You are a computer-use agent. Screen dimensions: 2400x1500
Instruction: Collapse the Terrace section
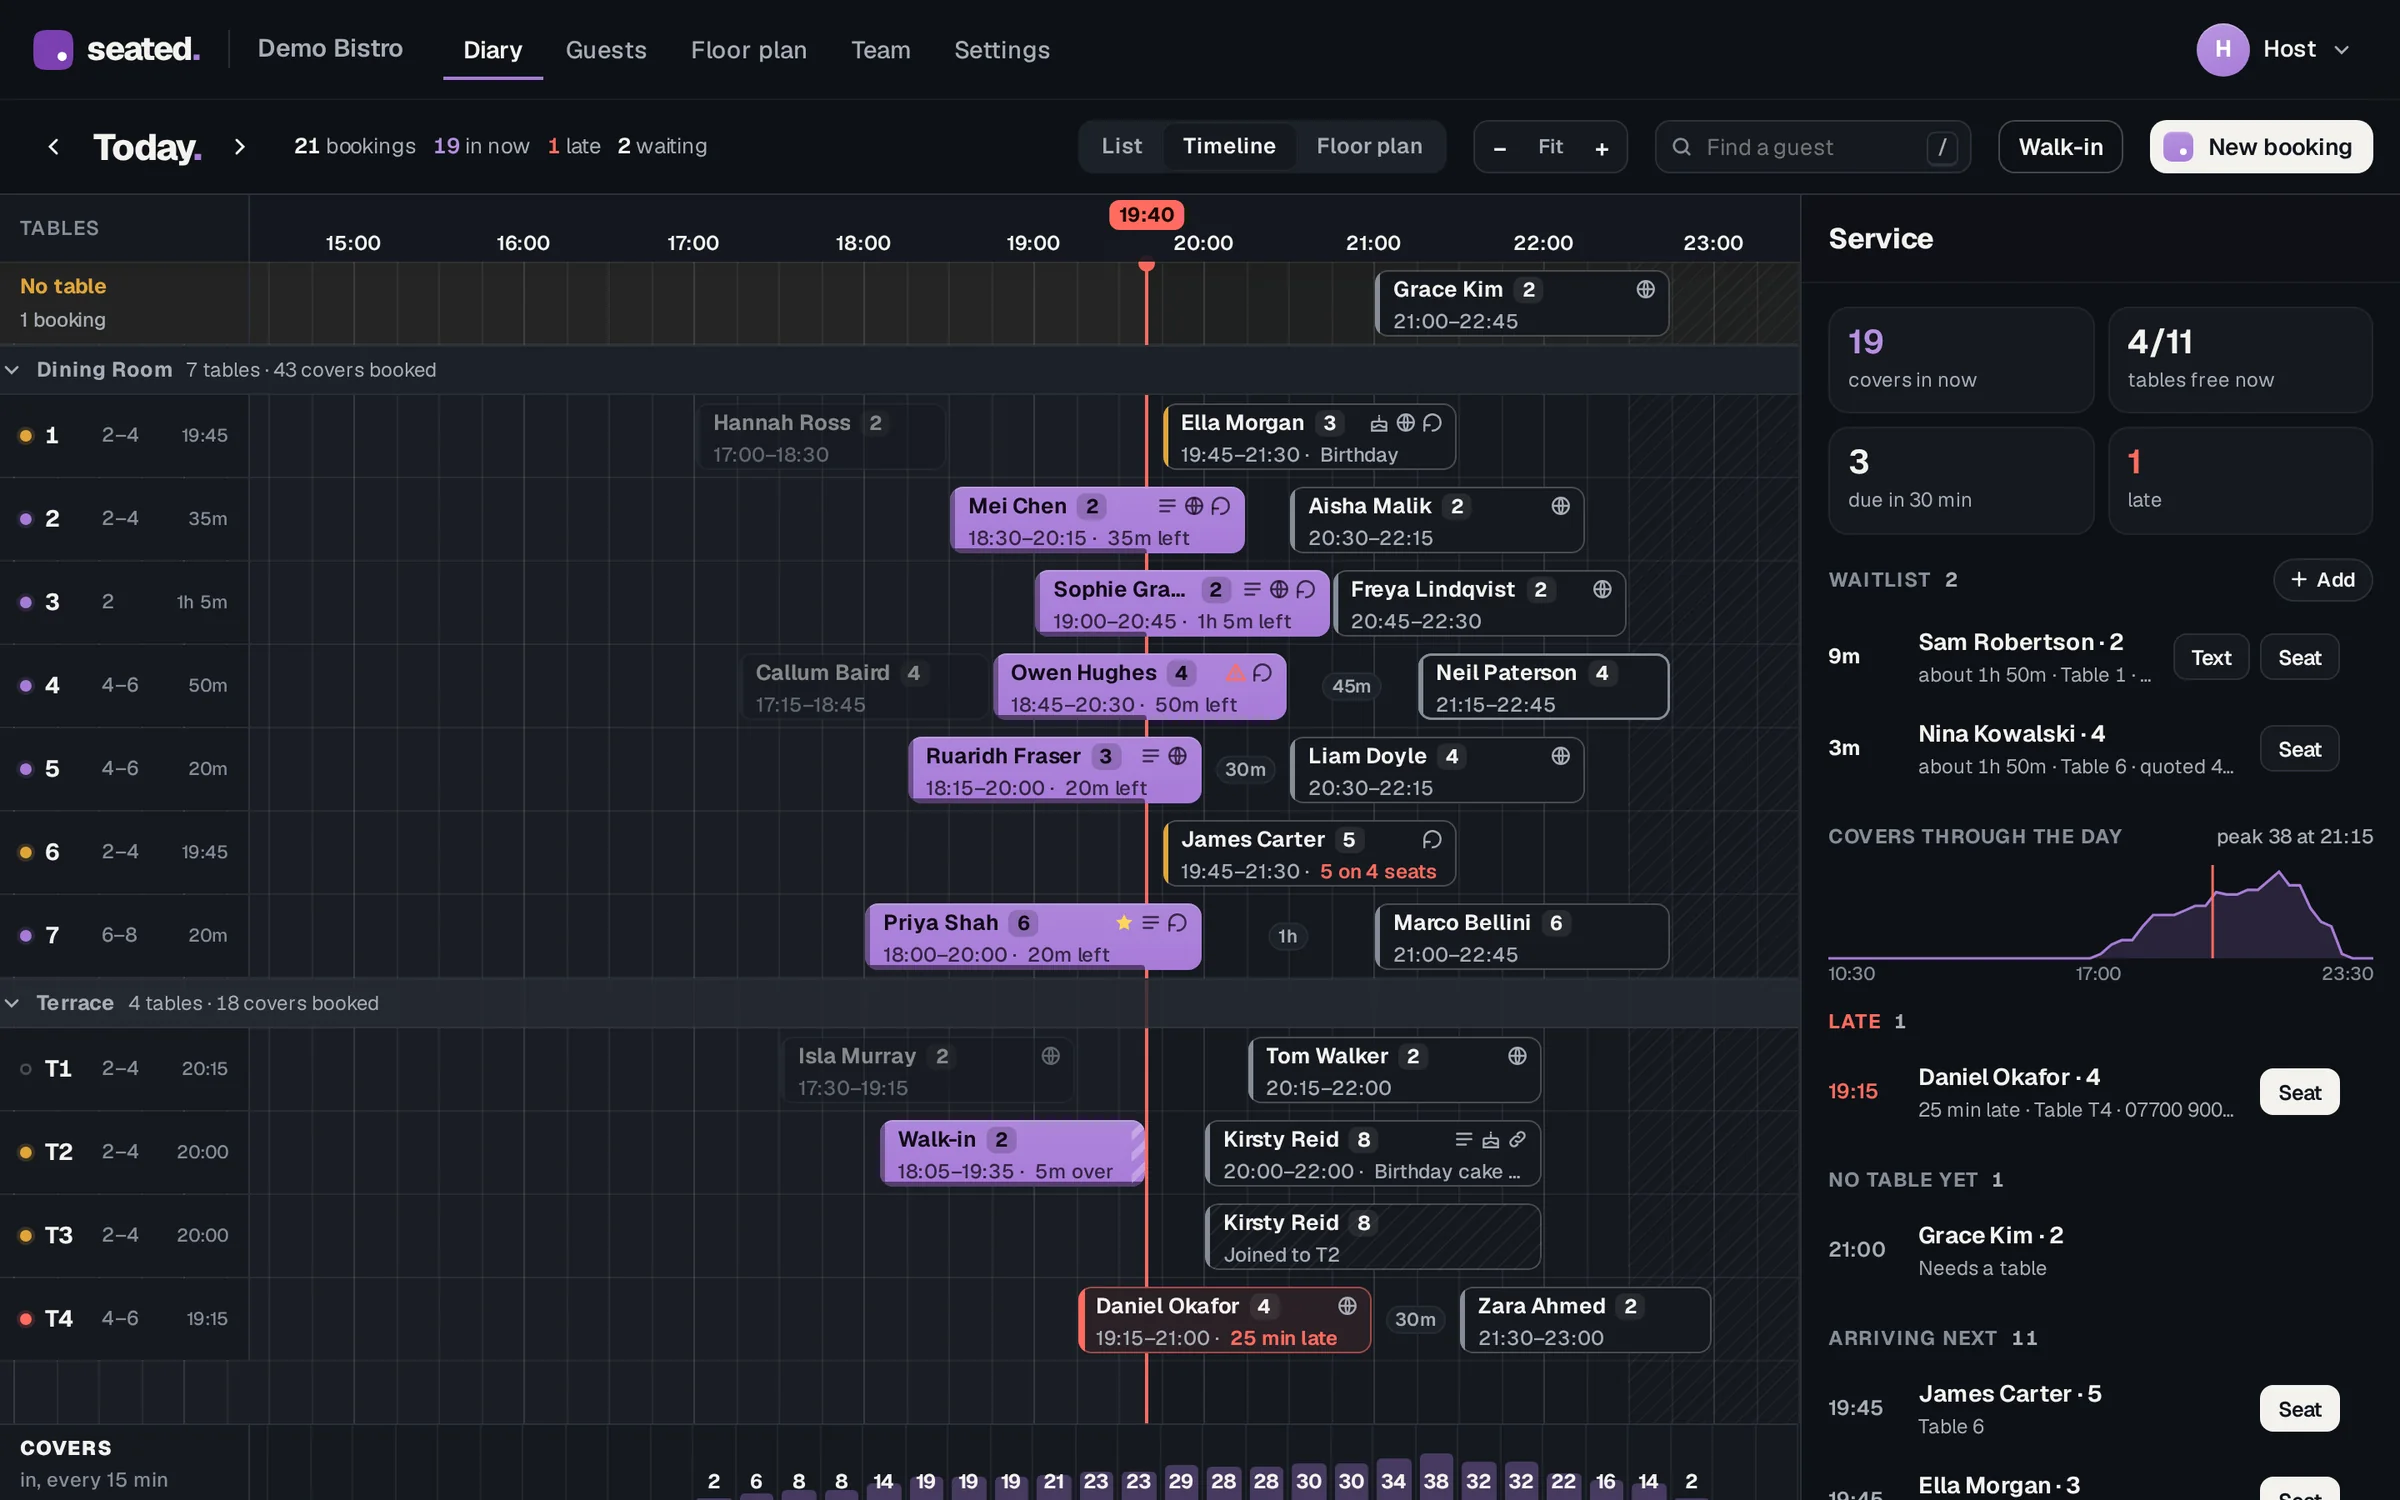click(12, 1003)
